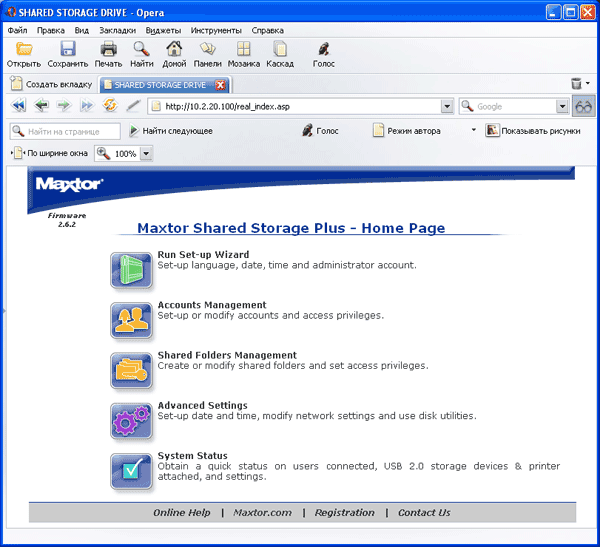Open the Инструменты menu
The width and height of the screenshot is (600, 547).
[216, 30]
